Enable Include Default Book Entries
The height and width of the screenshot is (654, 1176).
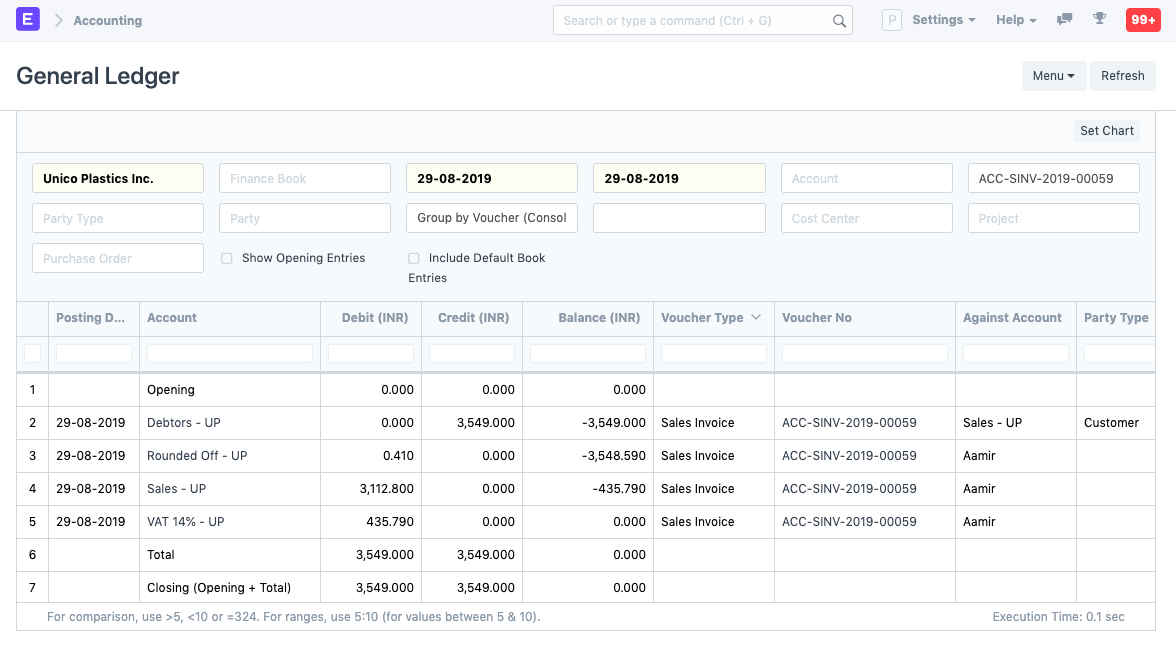[x=414, y=258]
